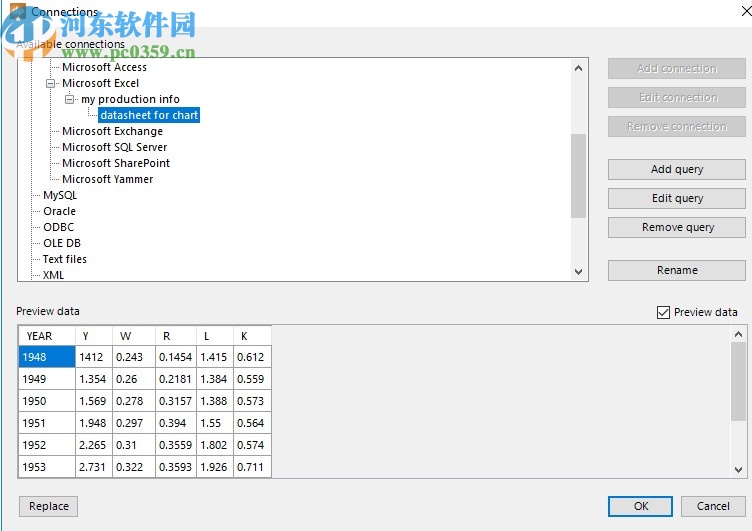This screenshot has height=531, width=752.
Task: Select the 1952 year cell
Action: [47, 445]
